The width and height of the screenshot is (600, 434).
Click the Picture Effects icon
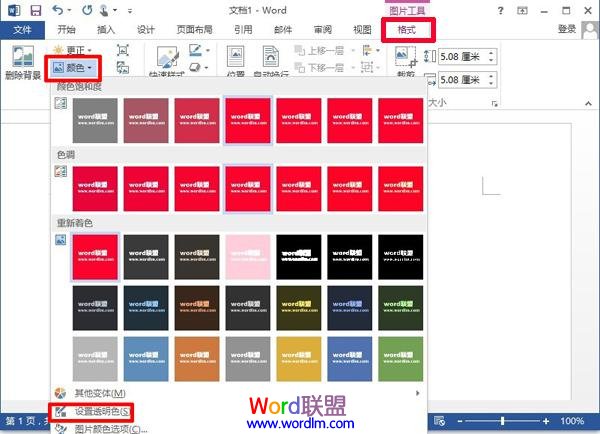click(195, 67)
